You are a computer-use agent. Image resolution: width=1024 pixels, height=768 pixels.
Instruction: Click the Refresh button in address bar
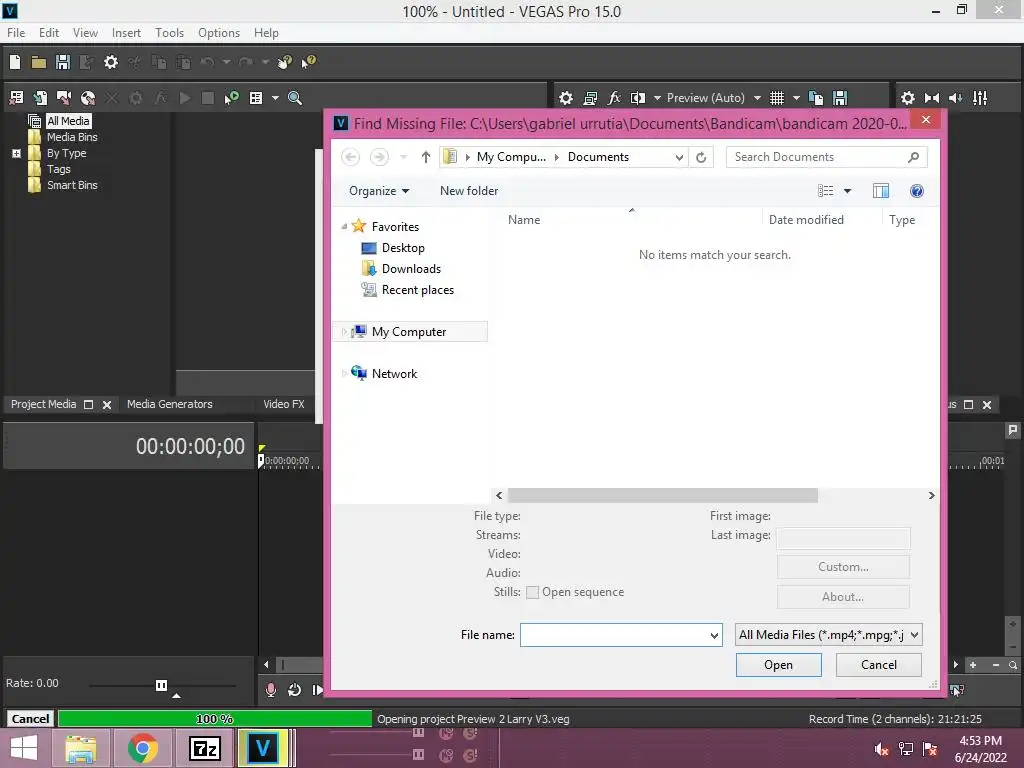701,157
